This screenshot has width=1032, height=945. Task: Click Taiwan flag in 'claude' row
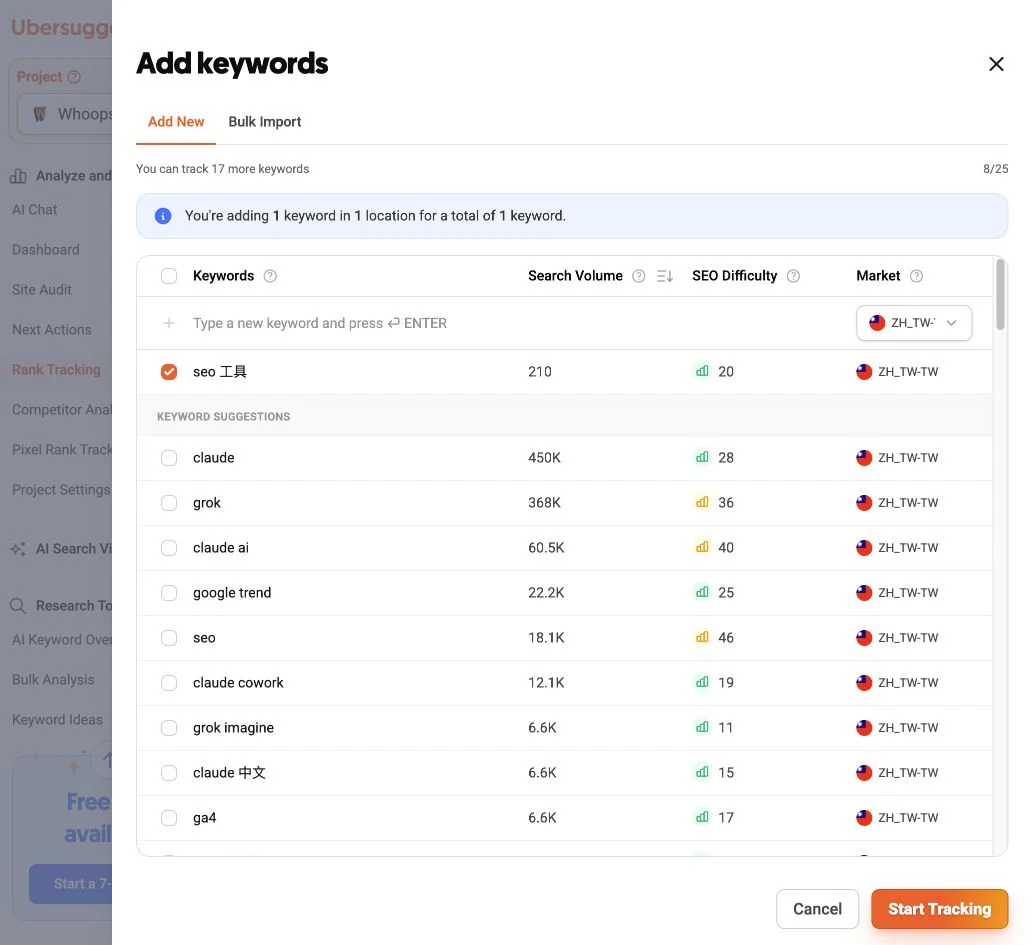[864, 458]
